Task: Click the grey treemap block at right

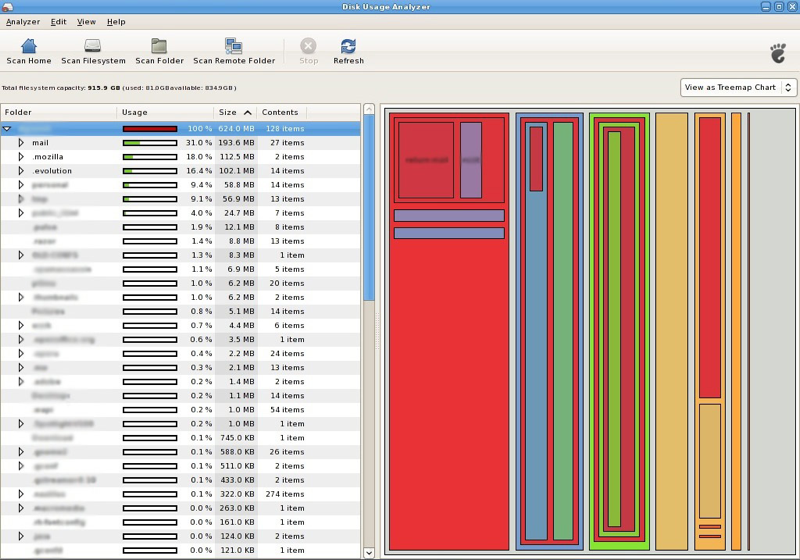Action: click(772, 332)
